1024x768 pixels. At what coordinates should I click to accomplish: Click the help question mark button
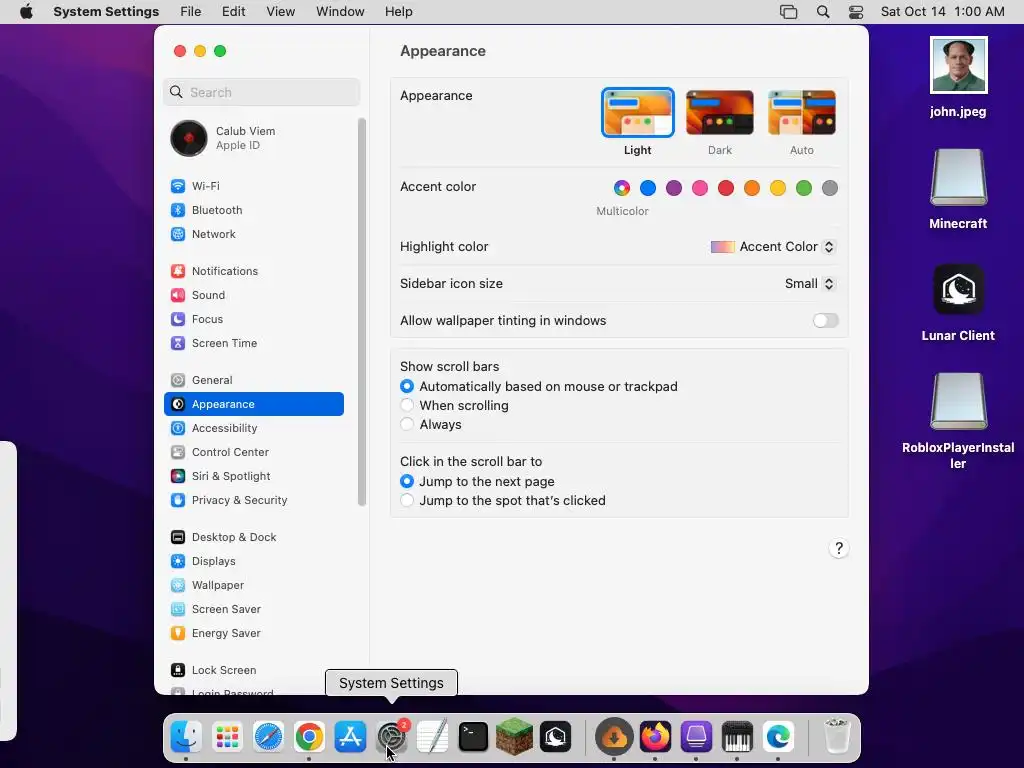pos(839,549)
